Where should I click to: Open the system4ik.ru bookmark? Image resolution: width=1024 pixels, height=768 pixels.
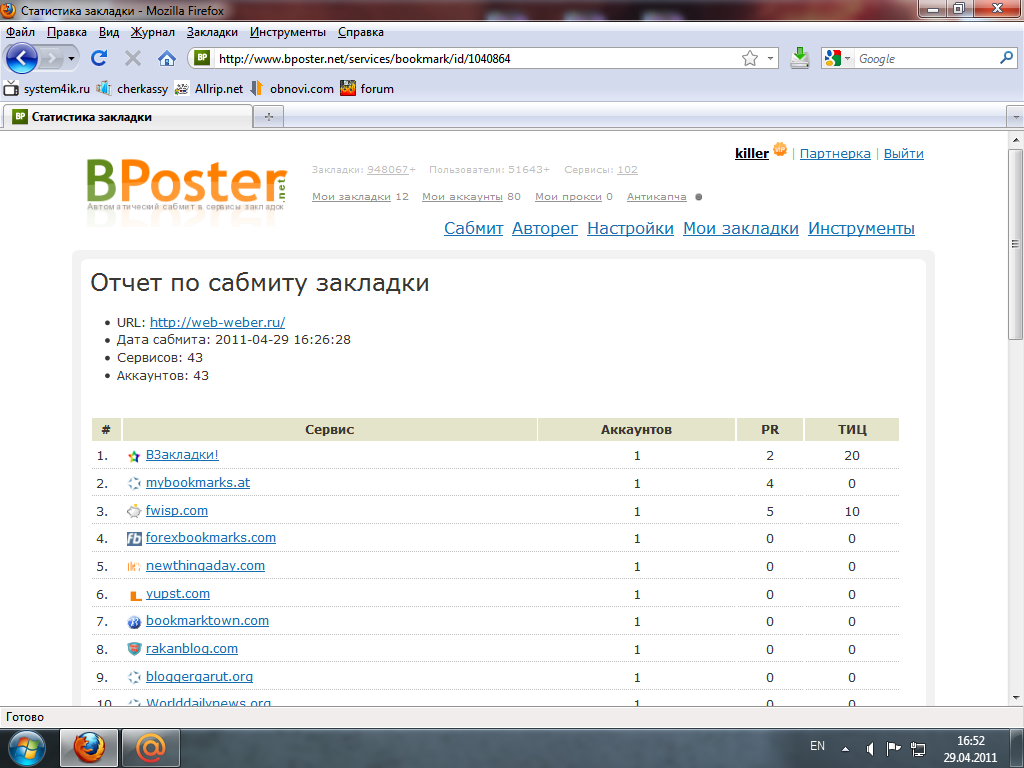pyautogui.click(x=46, y=89)
